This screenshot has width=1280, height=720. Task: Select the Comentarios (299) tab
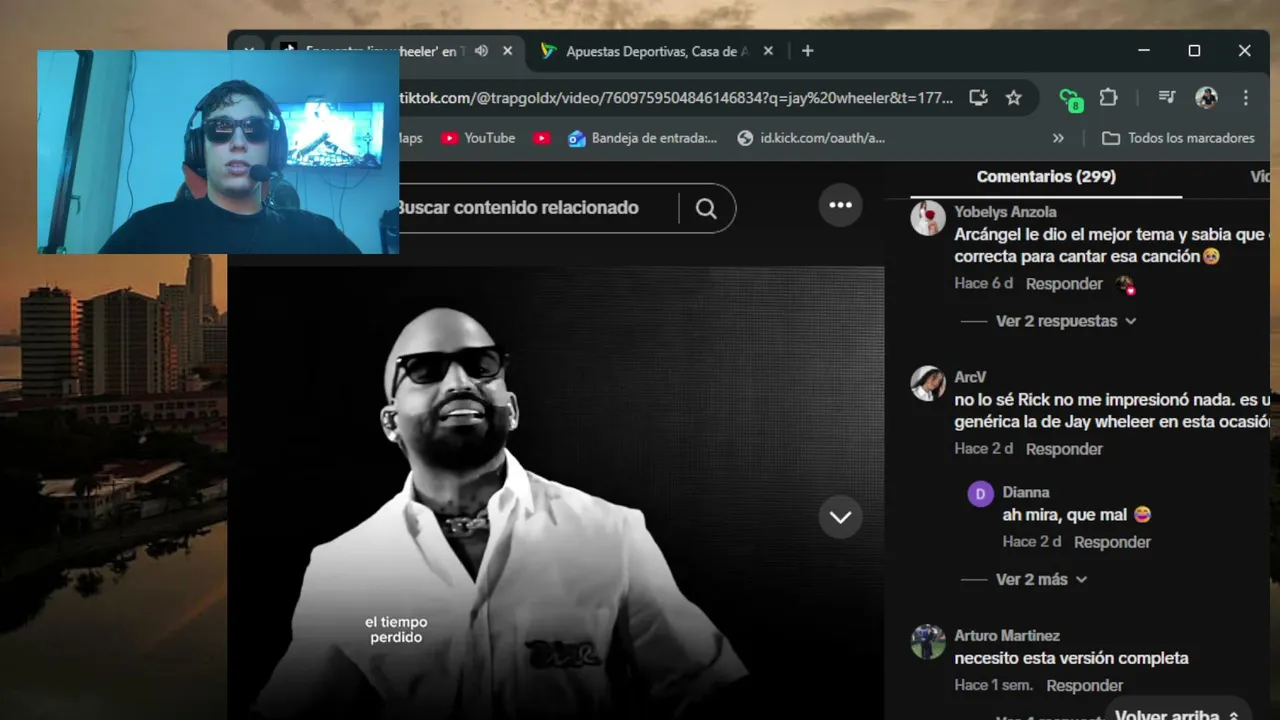[x=1046, y=177]
